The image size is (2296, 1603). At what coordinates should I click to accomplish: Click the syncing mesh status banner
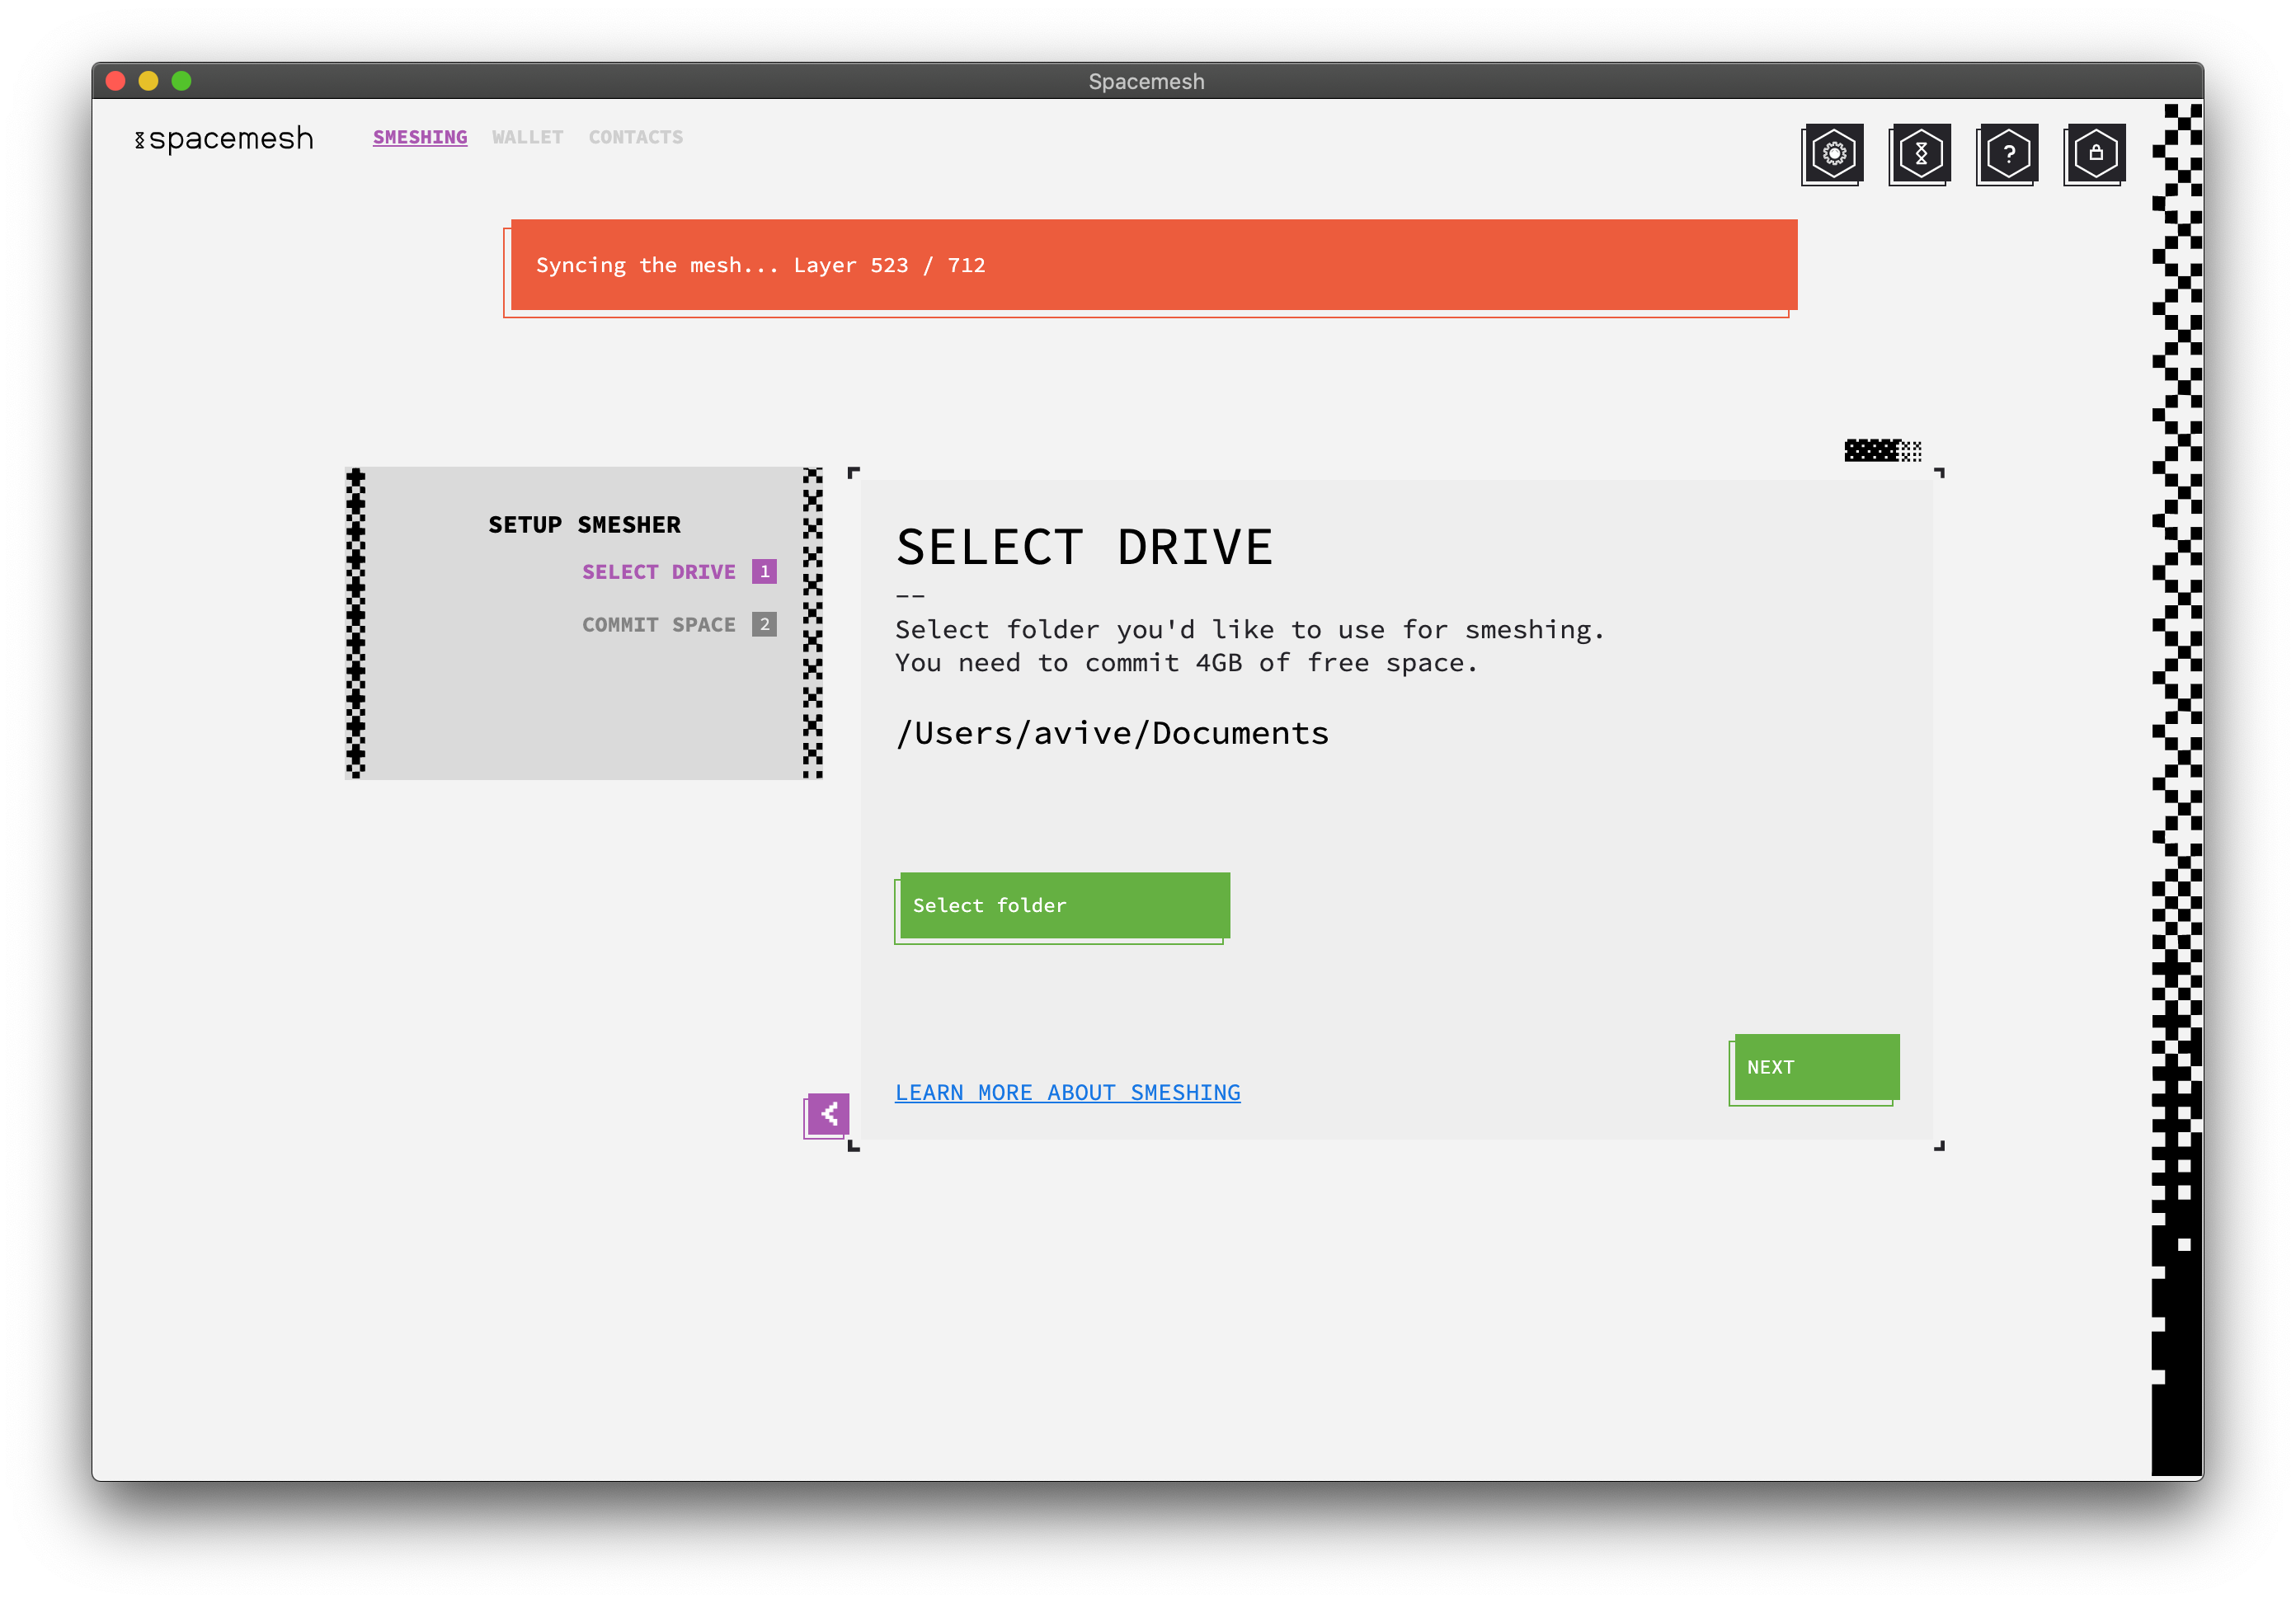[1153, 265]
